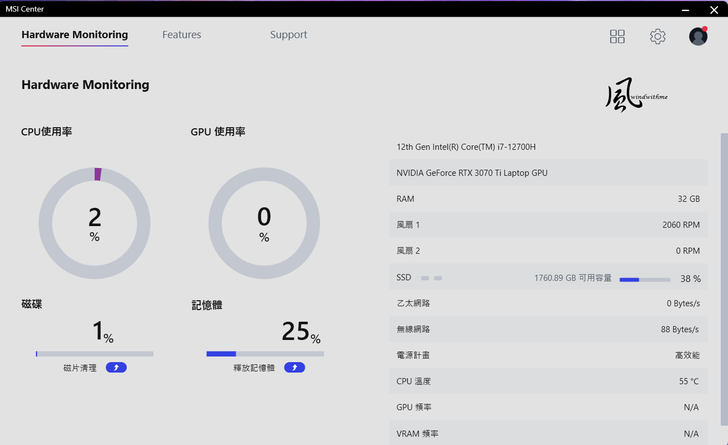Run the 磁片清理 disk cleanup button
Screen dimensions: 728x445
[116, 367]
